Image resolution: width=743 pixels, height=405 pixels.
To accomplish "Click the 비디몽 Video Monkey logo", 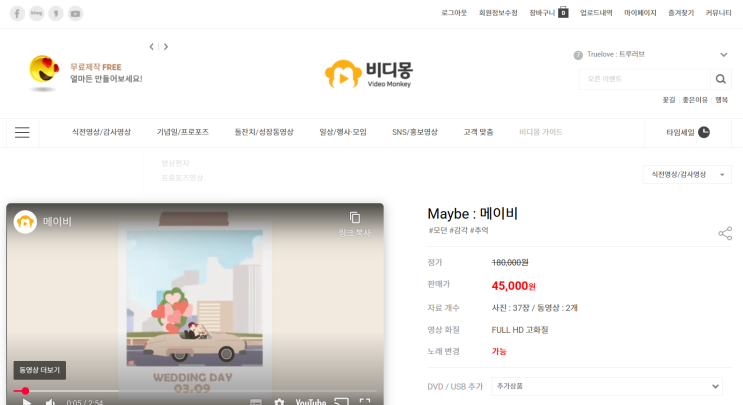I will 369,74.
